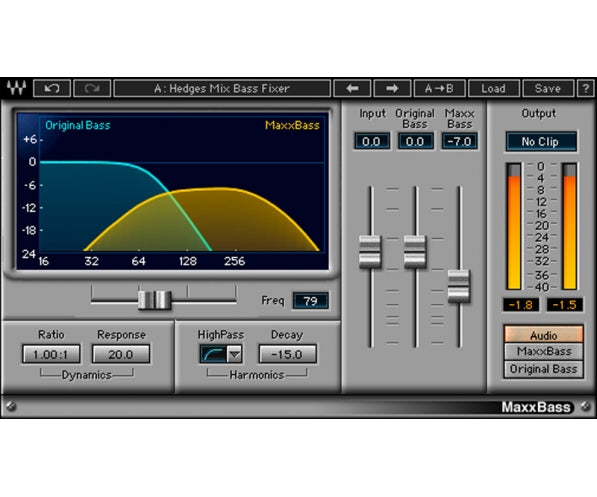
Task: Click the MaxxBass graph label
Action: 292,125
